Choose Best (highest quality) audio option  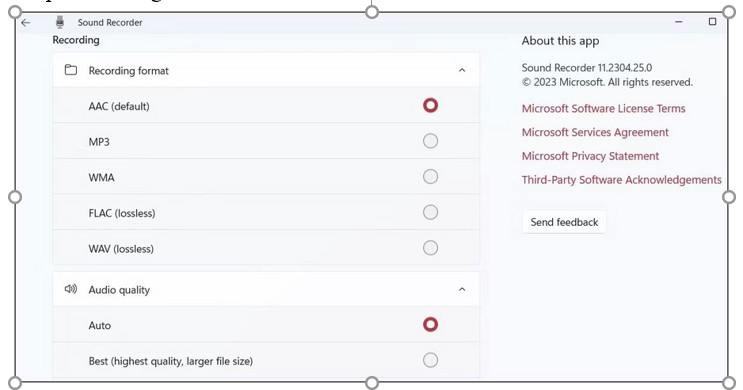pos(430,360)
